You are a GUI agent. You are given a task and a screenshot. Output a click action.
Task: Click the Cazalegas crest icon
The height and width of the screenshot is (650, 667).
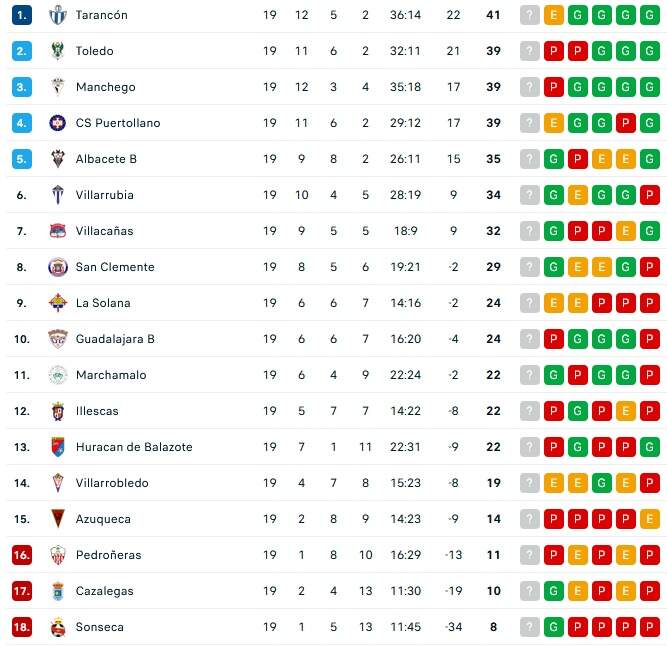point(58,591)
